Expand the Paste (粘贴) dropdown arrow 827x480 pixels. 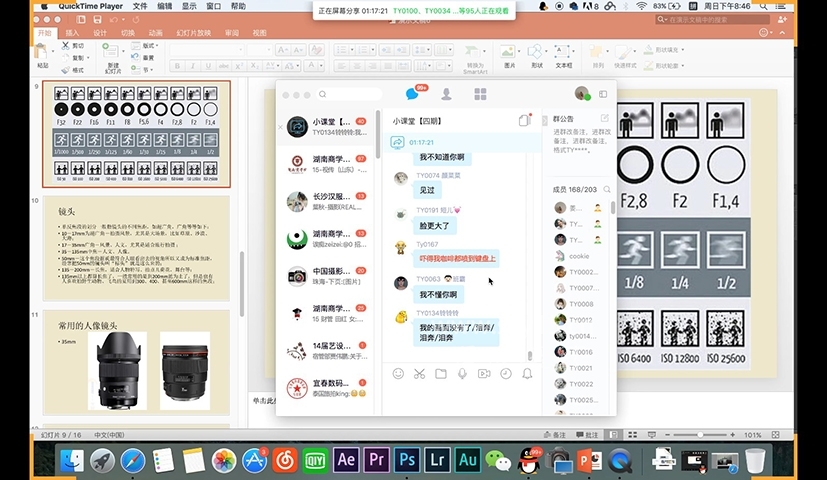point(53,52)
